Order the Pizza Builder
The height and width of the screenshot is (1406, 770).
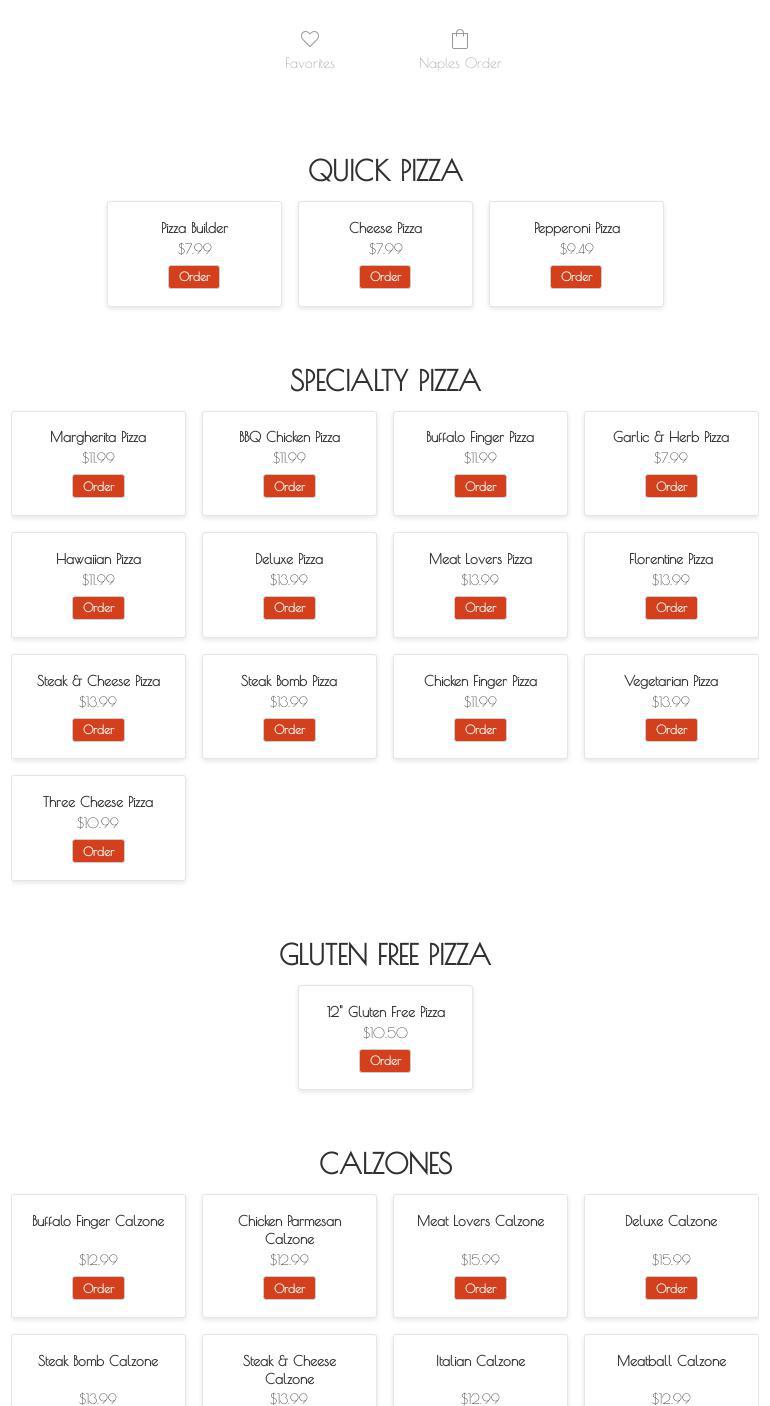pyautogui.click(x=194, y=277)
